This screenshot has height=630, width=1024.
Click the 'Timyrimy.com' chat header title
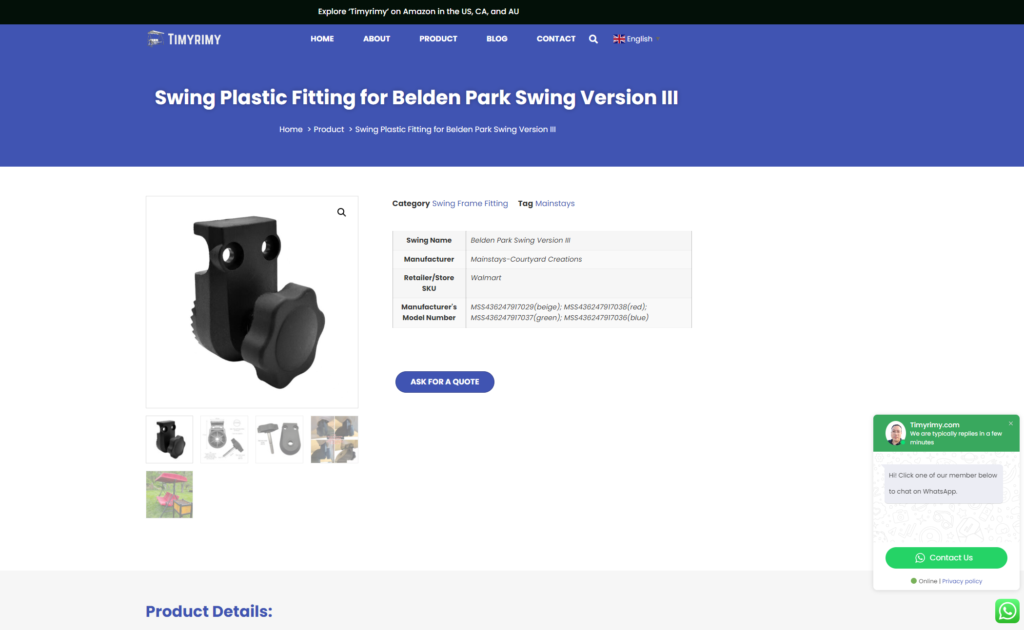pos(935,425)
